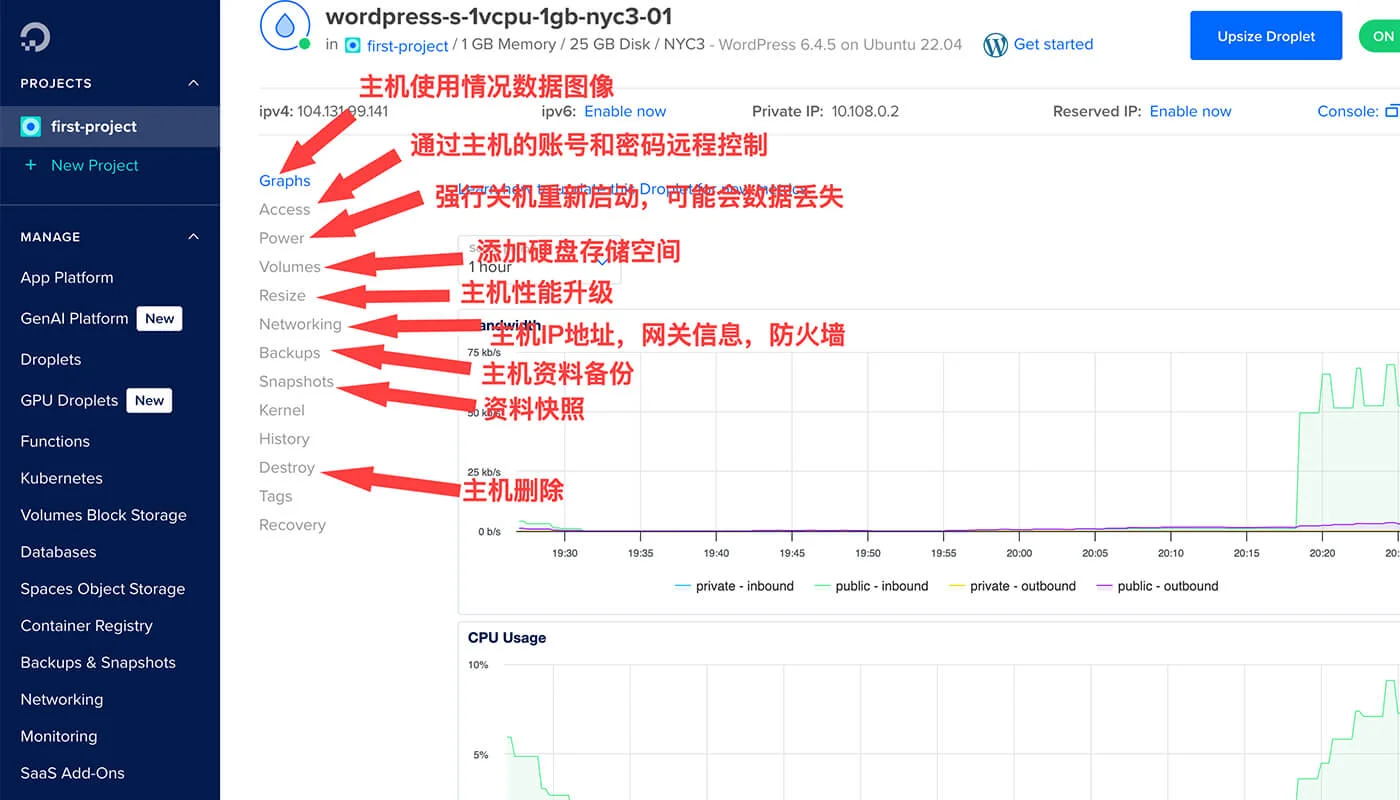
Task: Open the Console window icon top right
Action: [1393, 111]
